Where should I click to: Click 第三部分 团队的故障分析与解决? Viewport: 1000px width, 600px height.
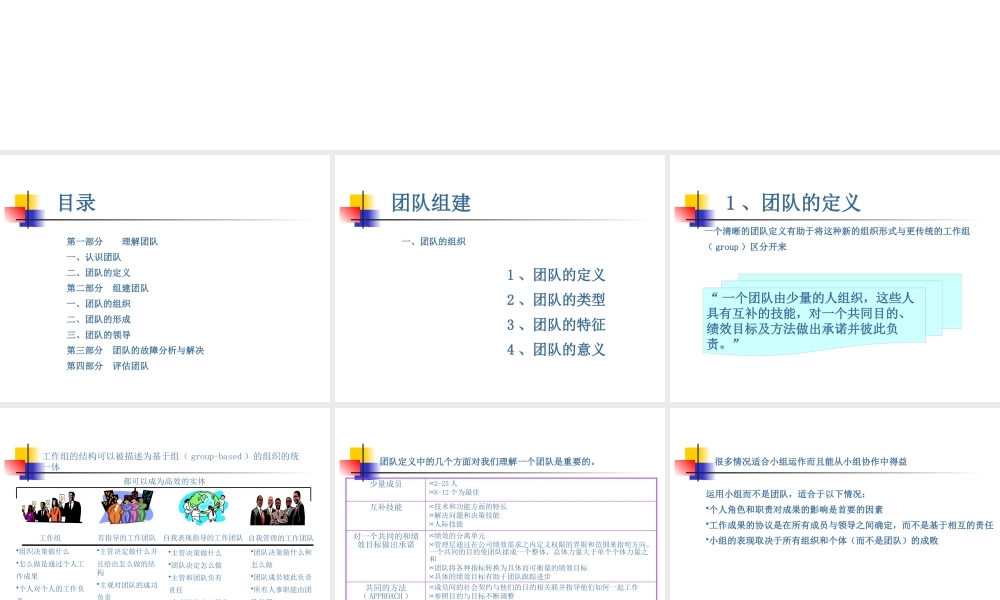[x=135, y=351]
